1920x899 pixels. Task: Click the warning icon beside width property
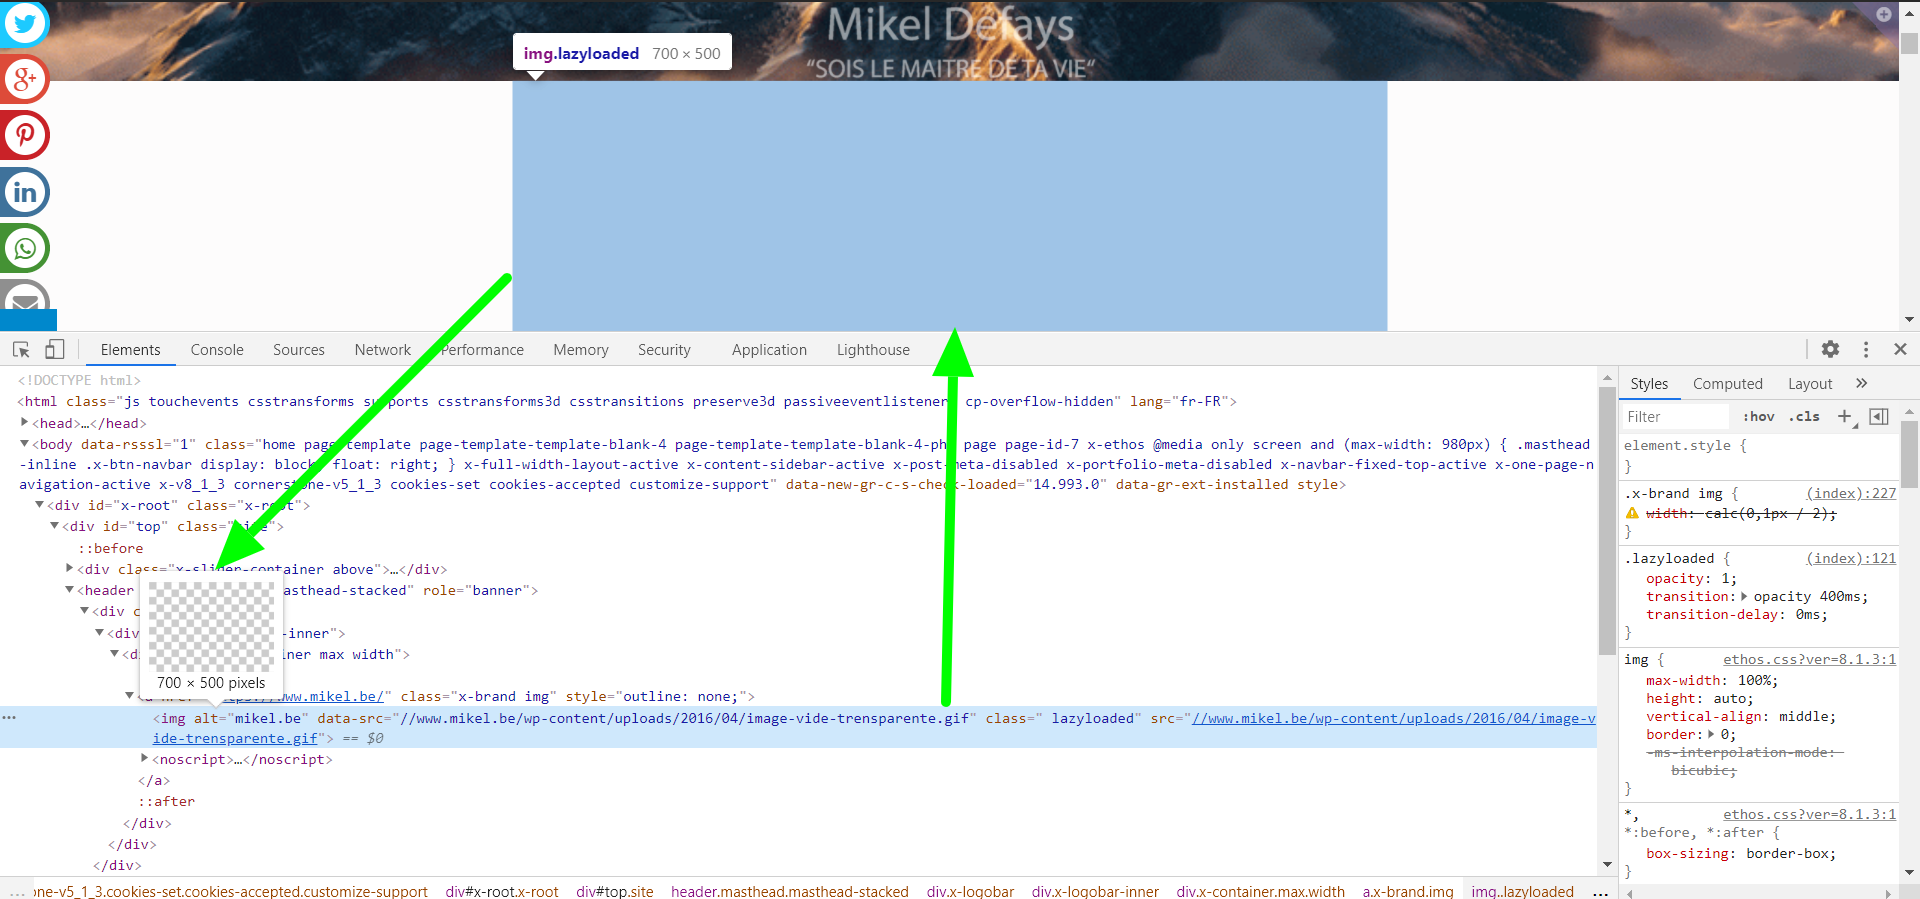[1632, 513]
